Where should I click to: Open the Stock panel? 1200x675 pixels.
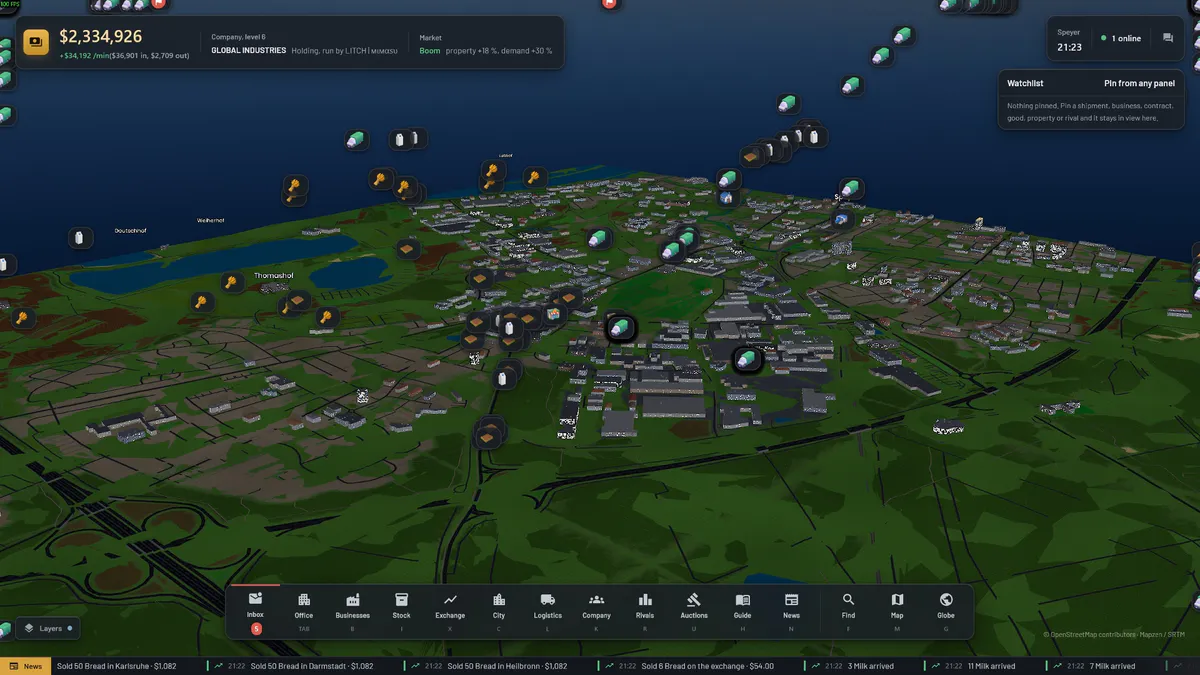[x=401, y=611]
